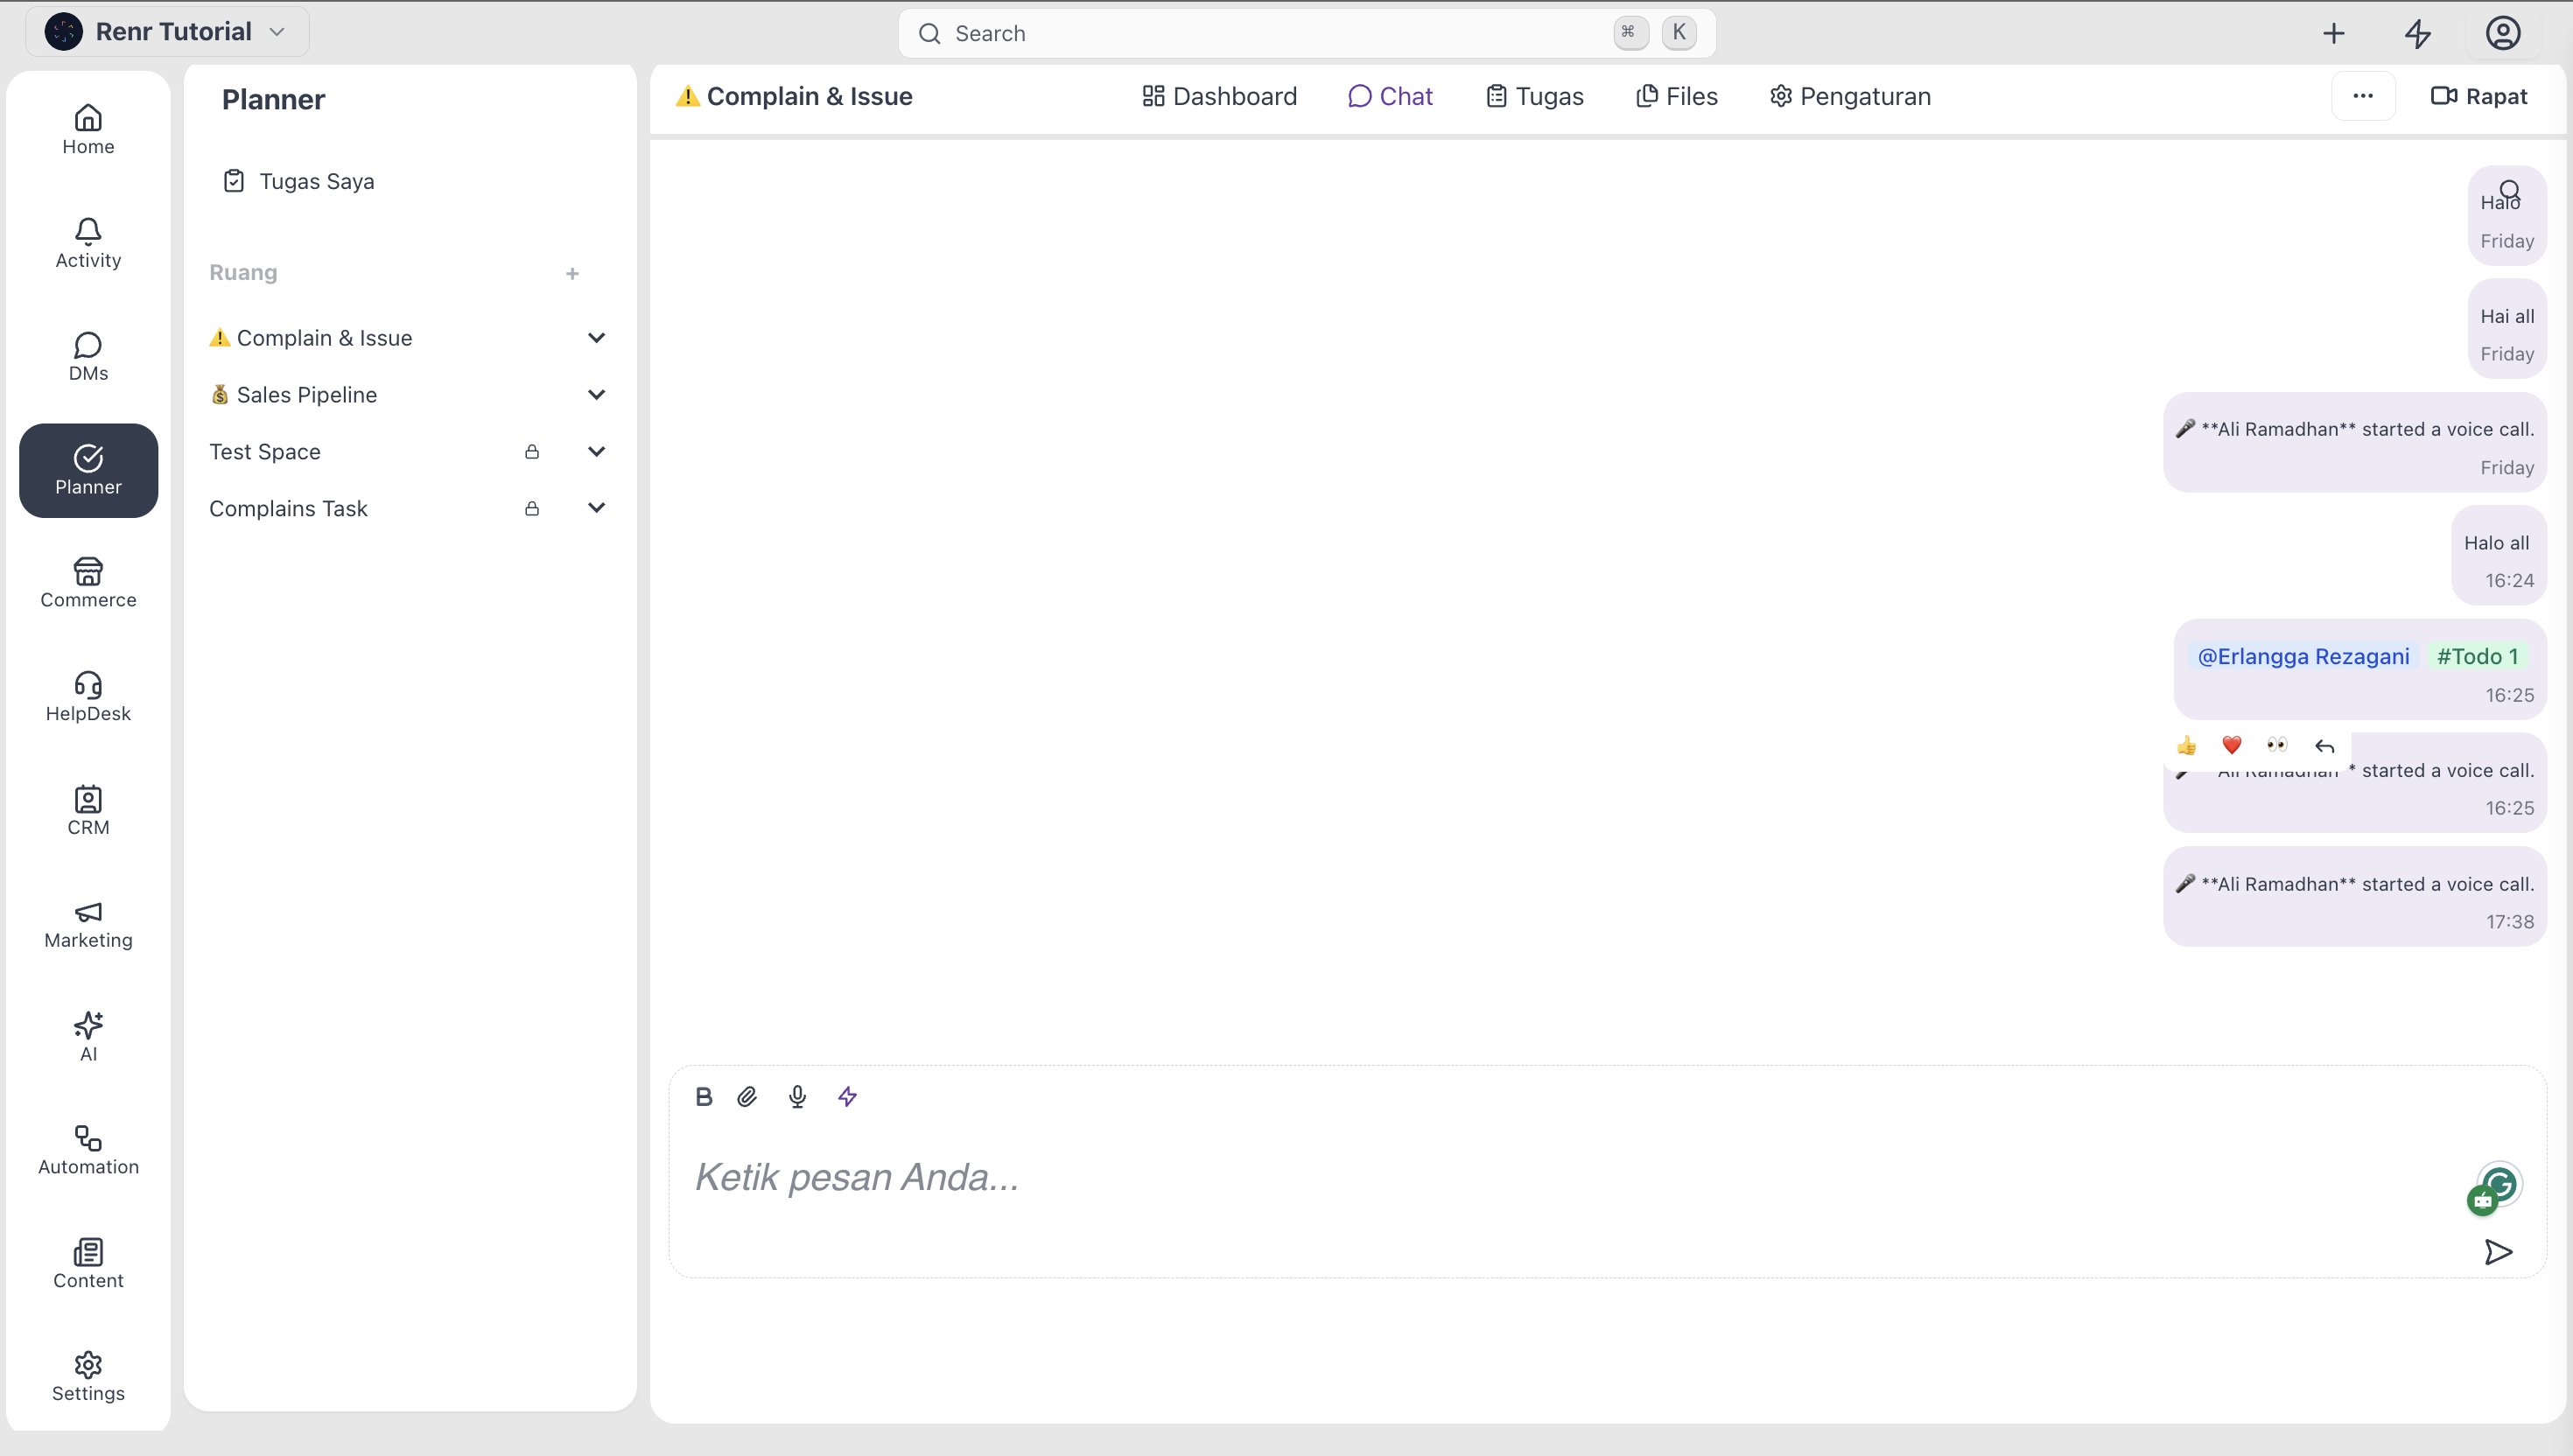Image resolution: width=2573 pixels, height=1456 pixels.
Task: Click the lock icon on Complains Task
Action: pos(532,508)
